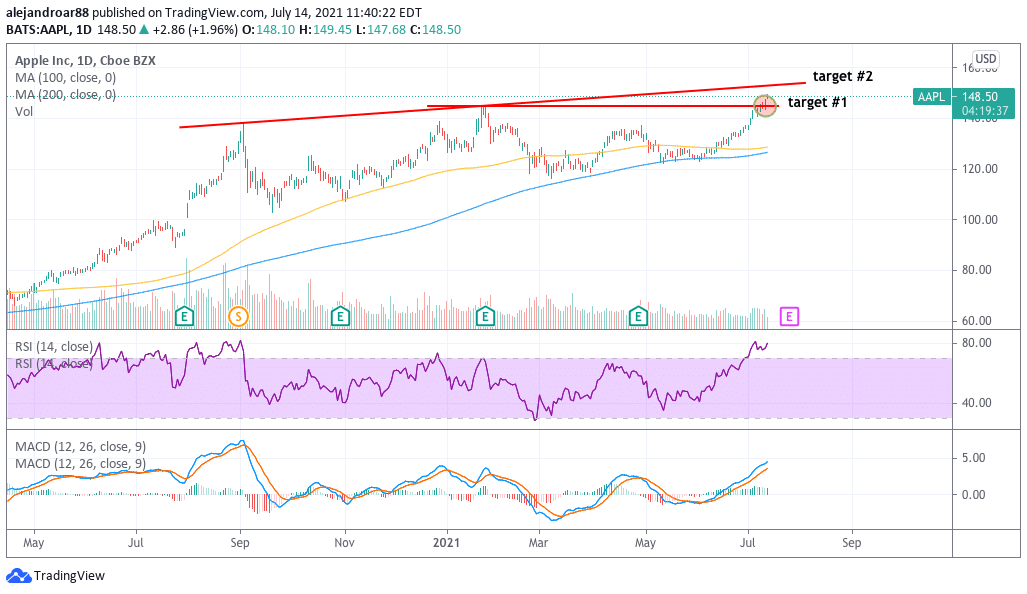Click the TradingView logo icon
The height and width of the screenshot is (594, 1027).
point(18,576)
